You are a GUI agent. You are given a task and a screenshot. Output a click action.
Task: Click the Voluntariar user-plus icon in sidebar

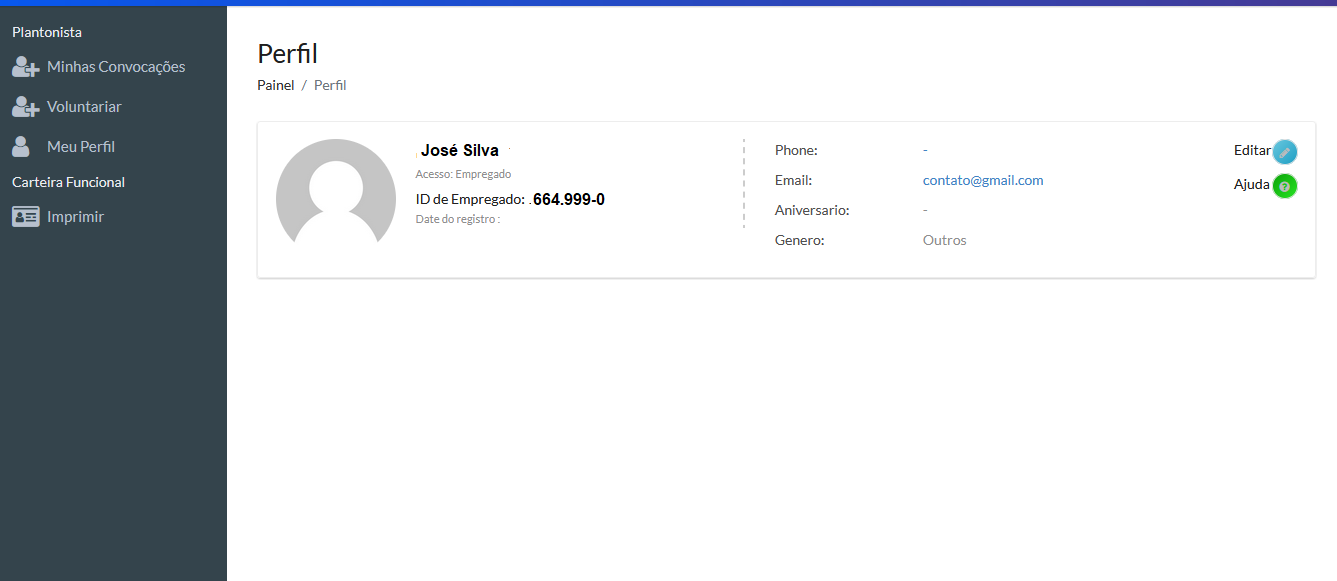[25, 107]
